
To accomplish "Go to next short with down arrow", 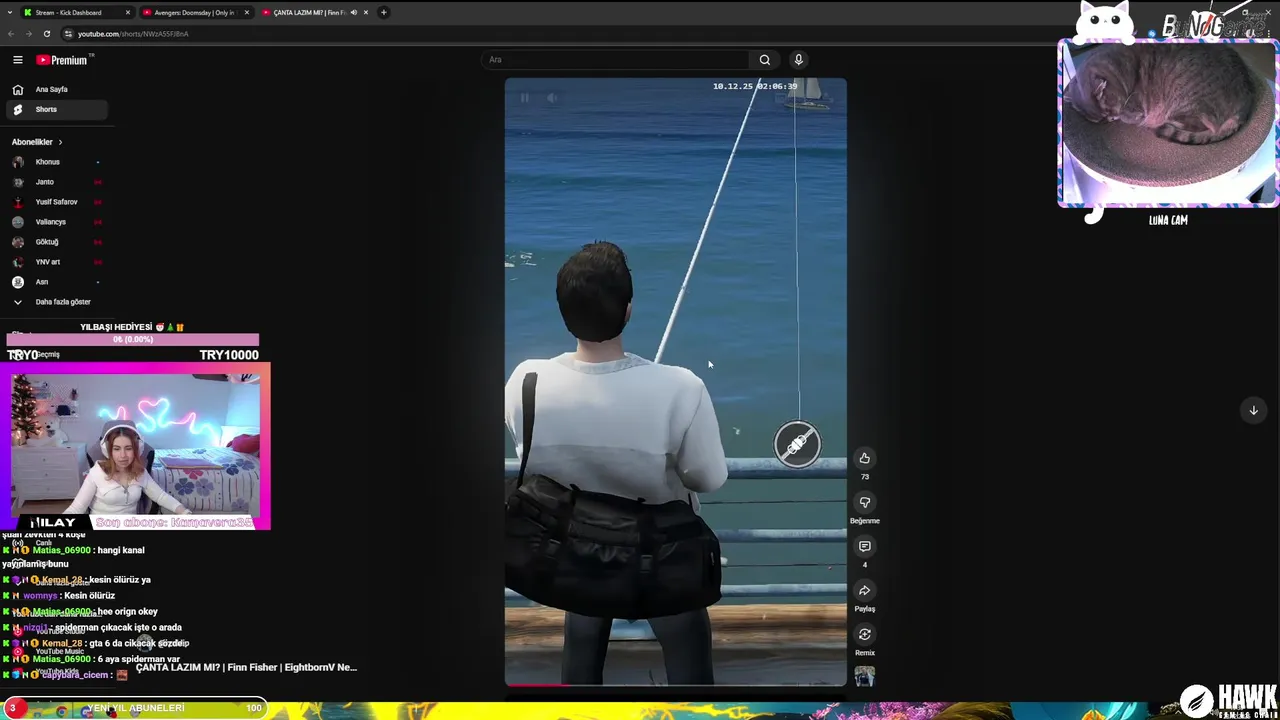I will tap(1253, 410).
